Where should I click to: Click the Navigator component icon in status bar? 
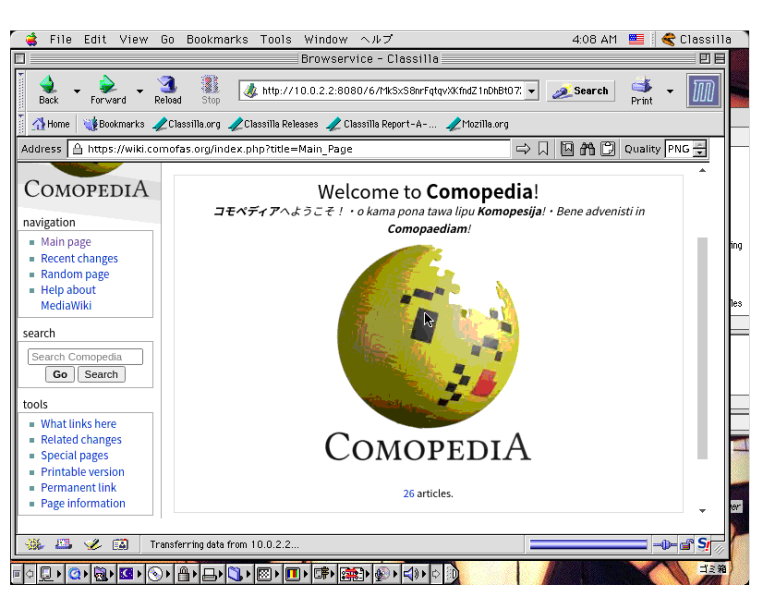(34, 544)
